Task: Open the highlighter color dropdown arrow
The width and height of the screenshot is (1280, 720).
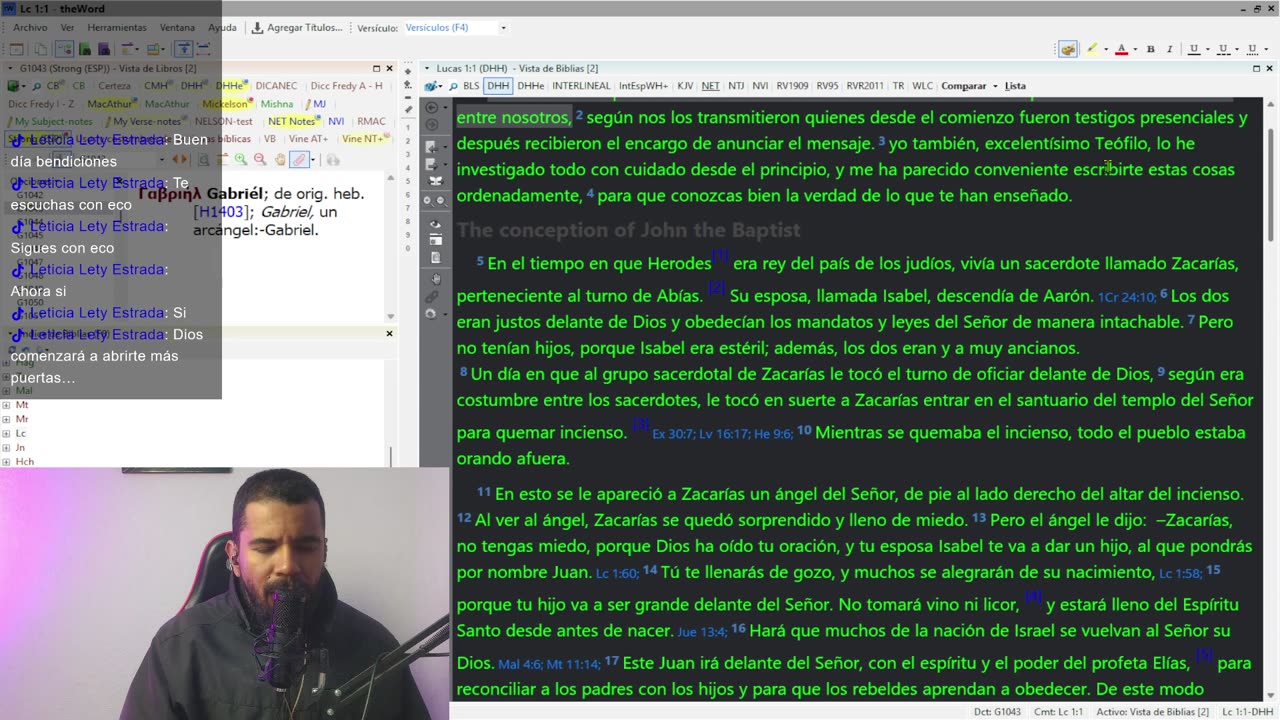Action: pyautogui.click(x=1105, y=49)
